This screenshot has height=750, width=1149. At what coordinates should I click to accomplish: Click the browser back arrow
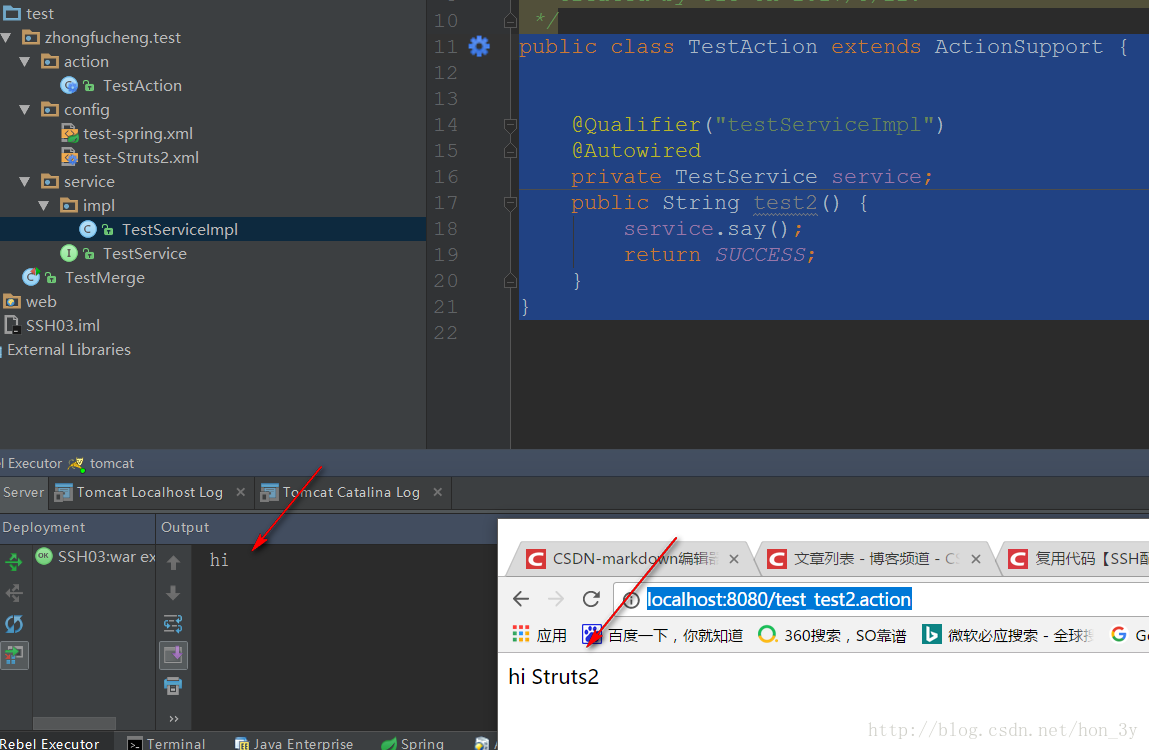coord(521,599)
